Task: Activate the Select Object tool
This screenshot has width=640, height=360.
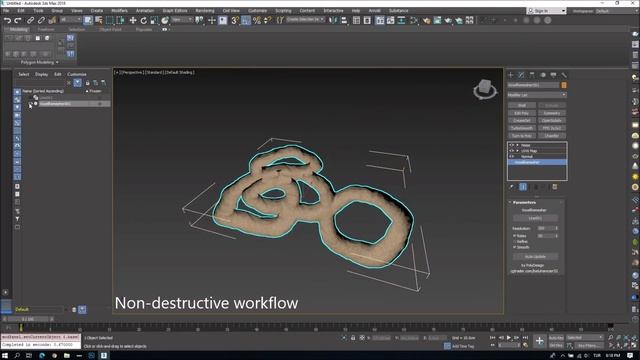Action: [x=88, y=20]
